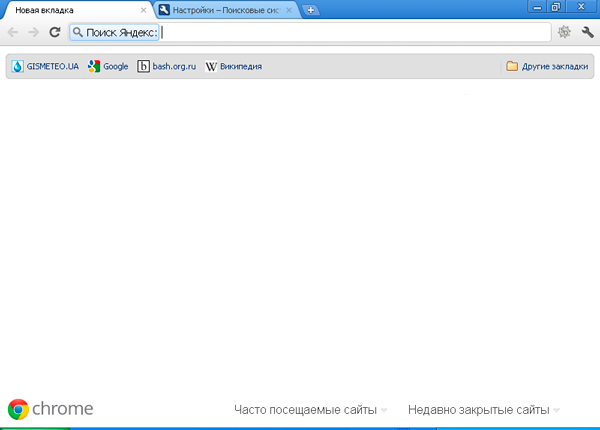600x430 pixels.
Task: Close the Настройки tab
Action: (289, 10)
